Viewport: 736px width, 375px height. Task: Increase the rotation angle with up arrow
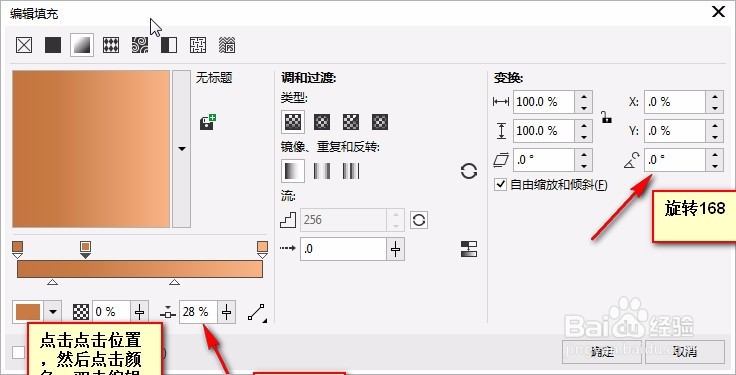click(714, 154)
